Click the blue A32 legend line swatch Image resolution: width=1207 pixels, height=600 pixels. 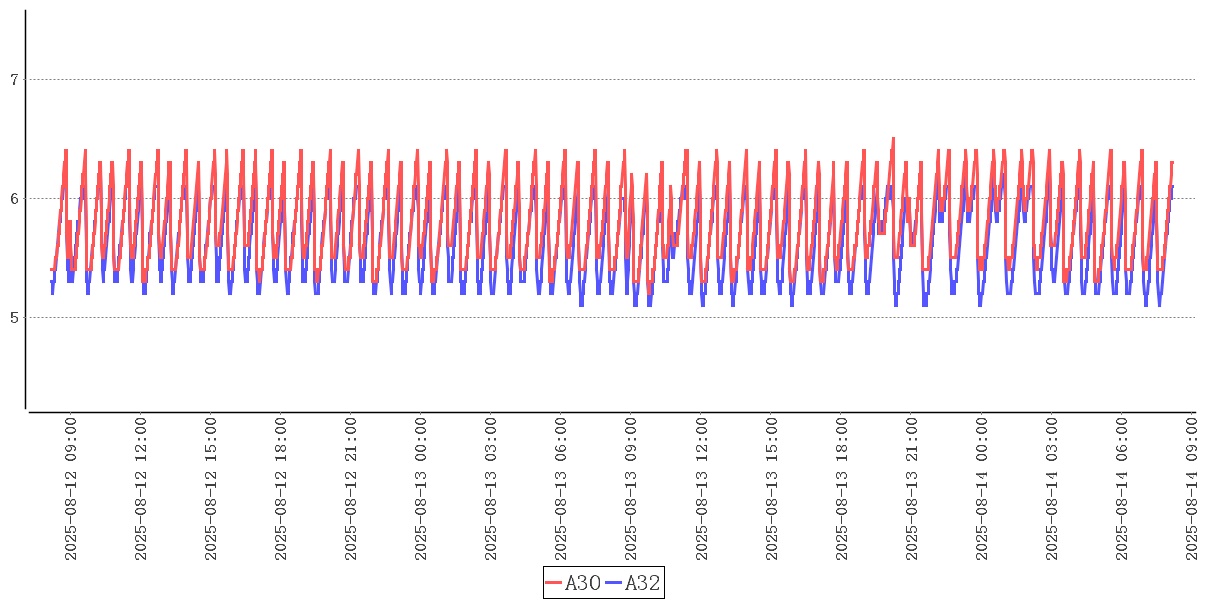pos(614,583)
